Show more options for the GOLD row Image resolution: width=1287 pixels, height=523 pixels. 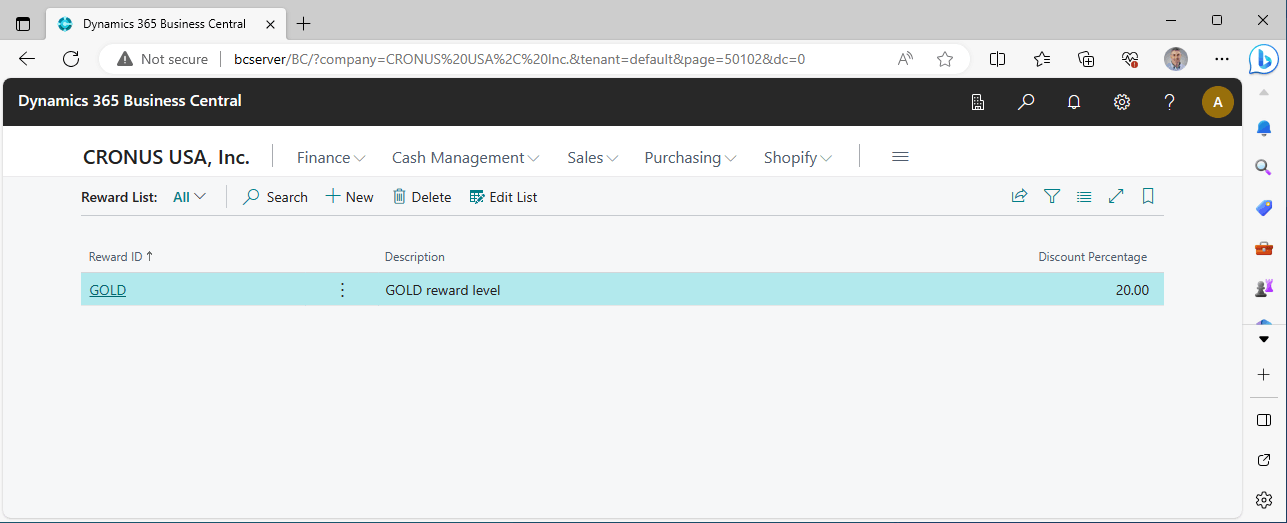click(342, 290)
